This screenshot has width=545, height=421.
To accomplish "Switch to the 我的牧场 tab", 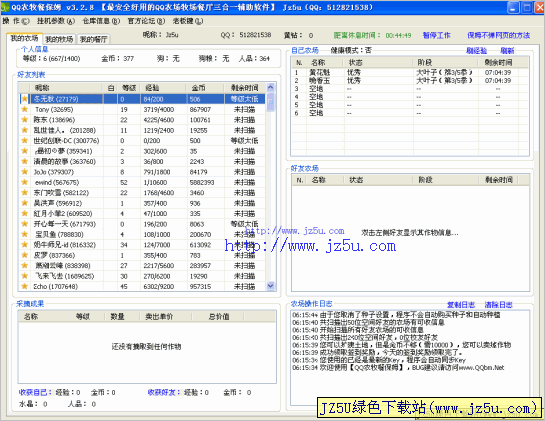I will pyautogui.click(x=59, y=39).
